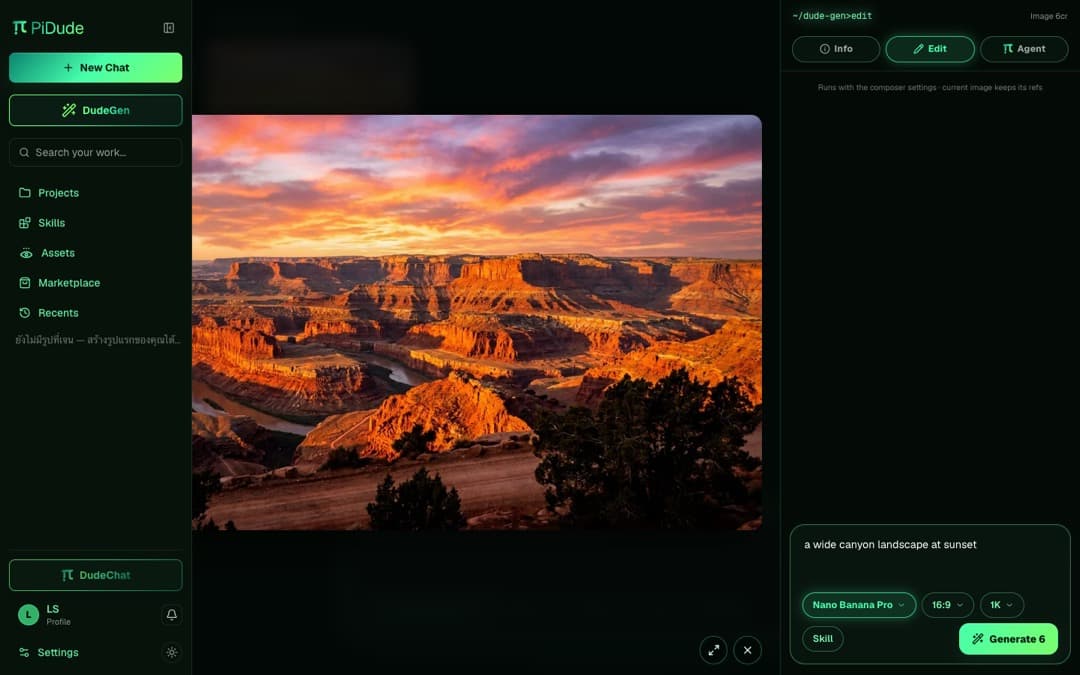Click the Projects folder icon
Screen dimensions: 1080x675
point(25,193)
